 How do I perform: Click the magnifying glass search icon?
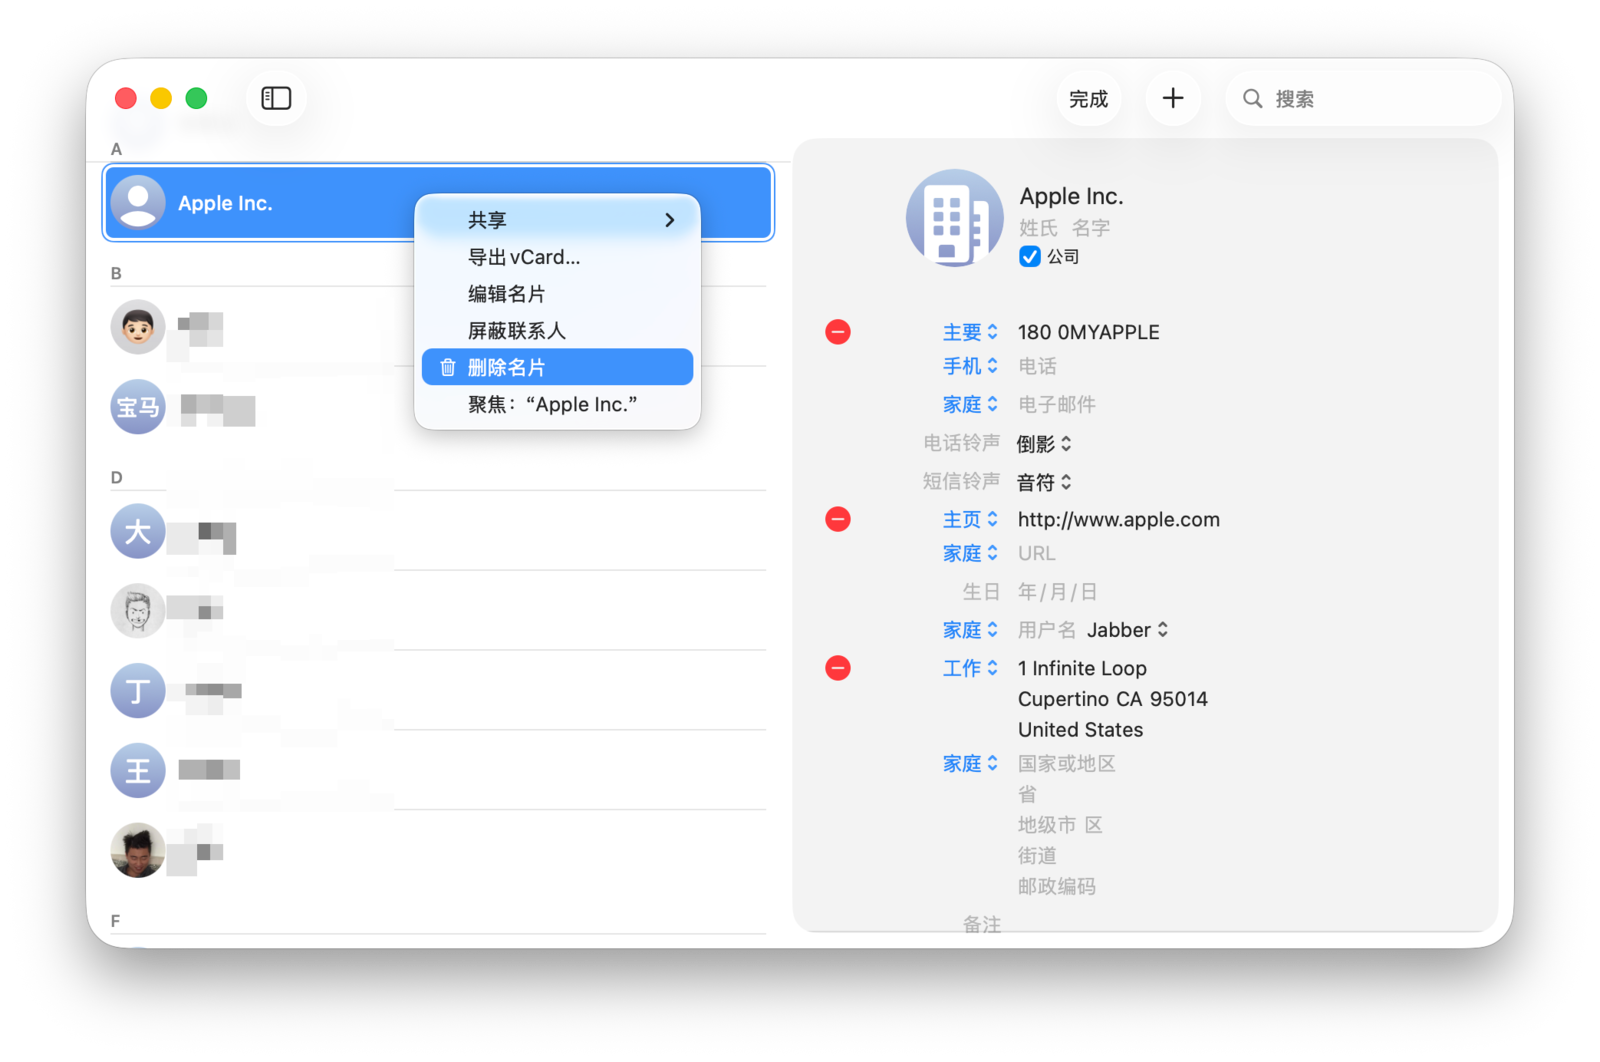(x=1252, y=99)
